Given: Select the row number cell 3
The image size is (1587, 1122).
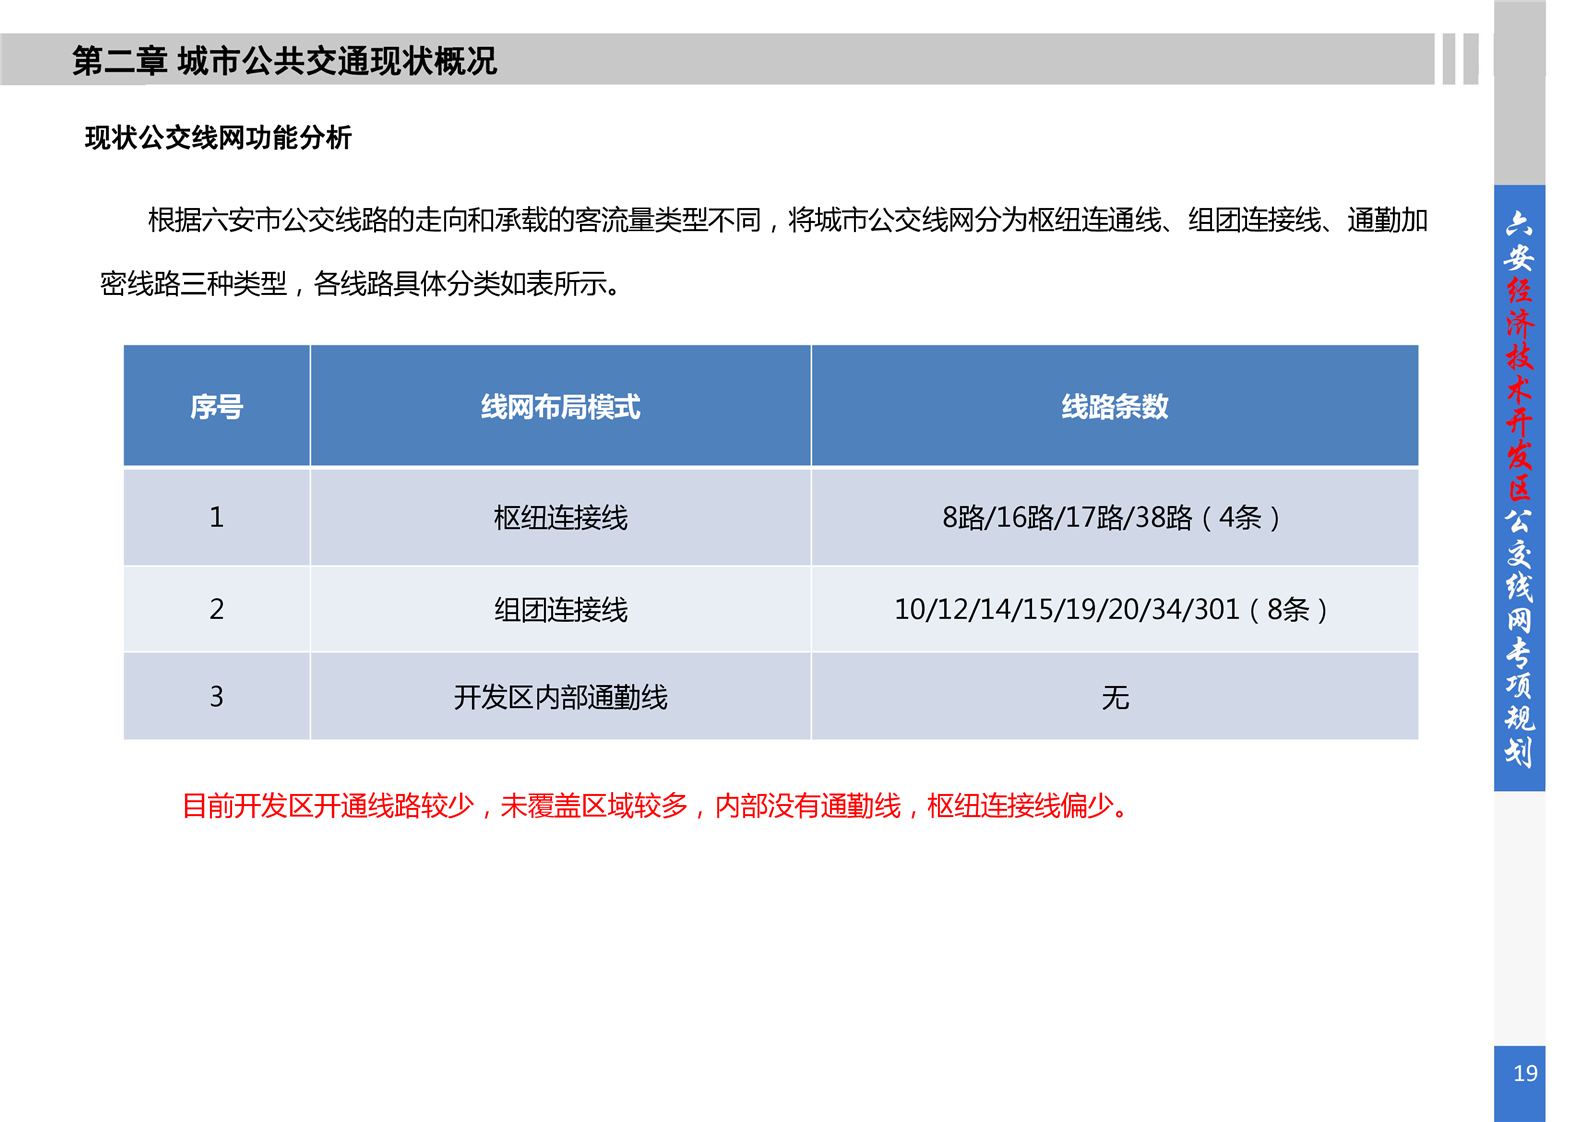Looking at the screenshot, I should click(x=216, y=696).
